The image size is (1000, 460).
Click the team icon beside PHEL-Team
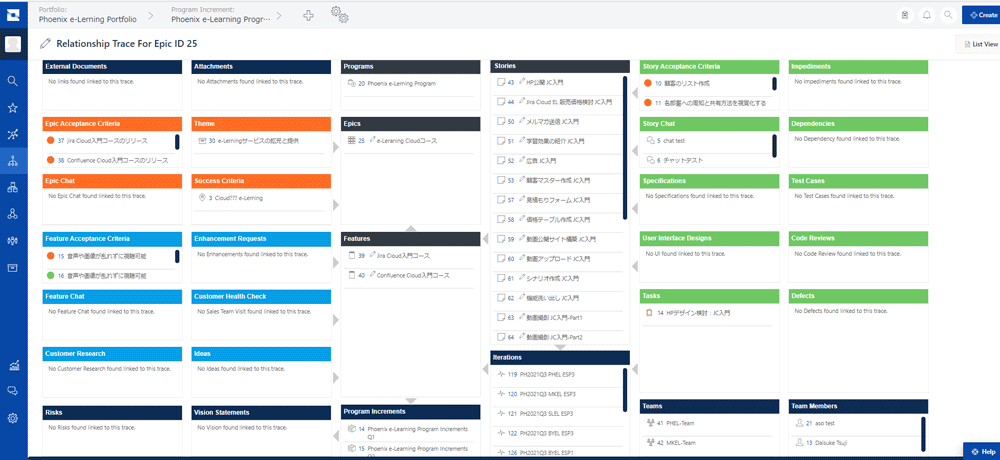click(650, 422)
